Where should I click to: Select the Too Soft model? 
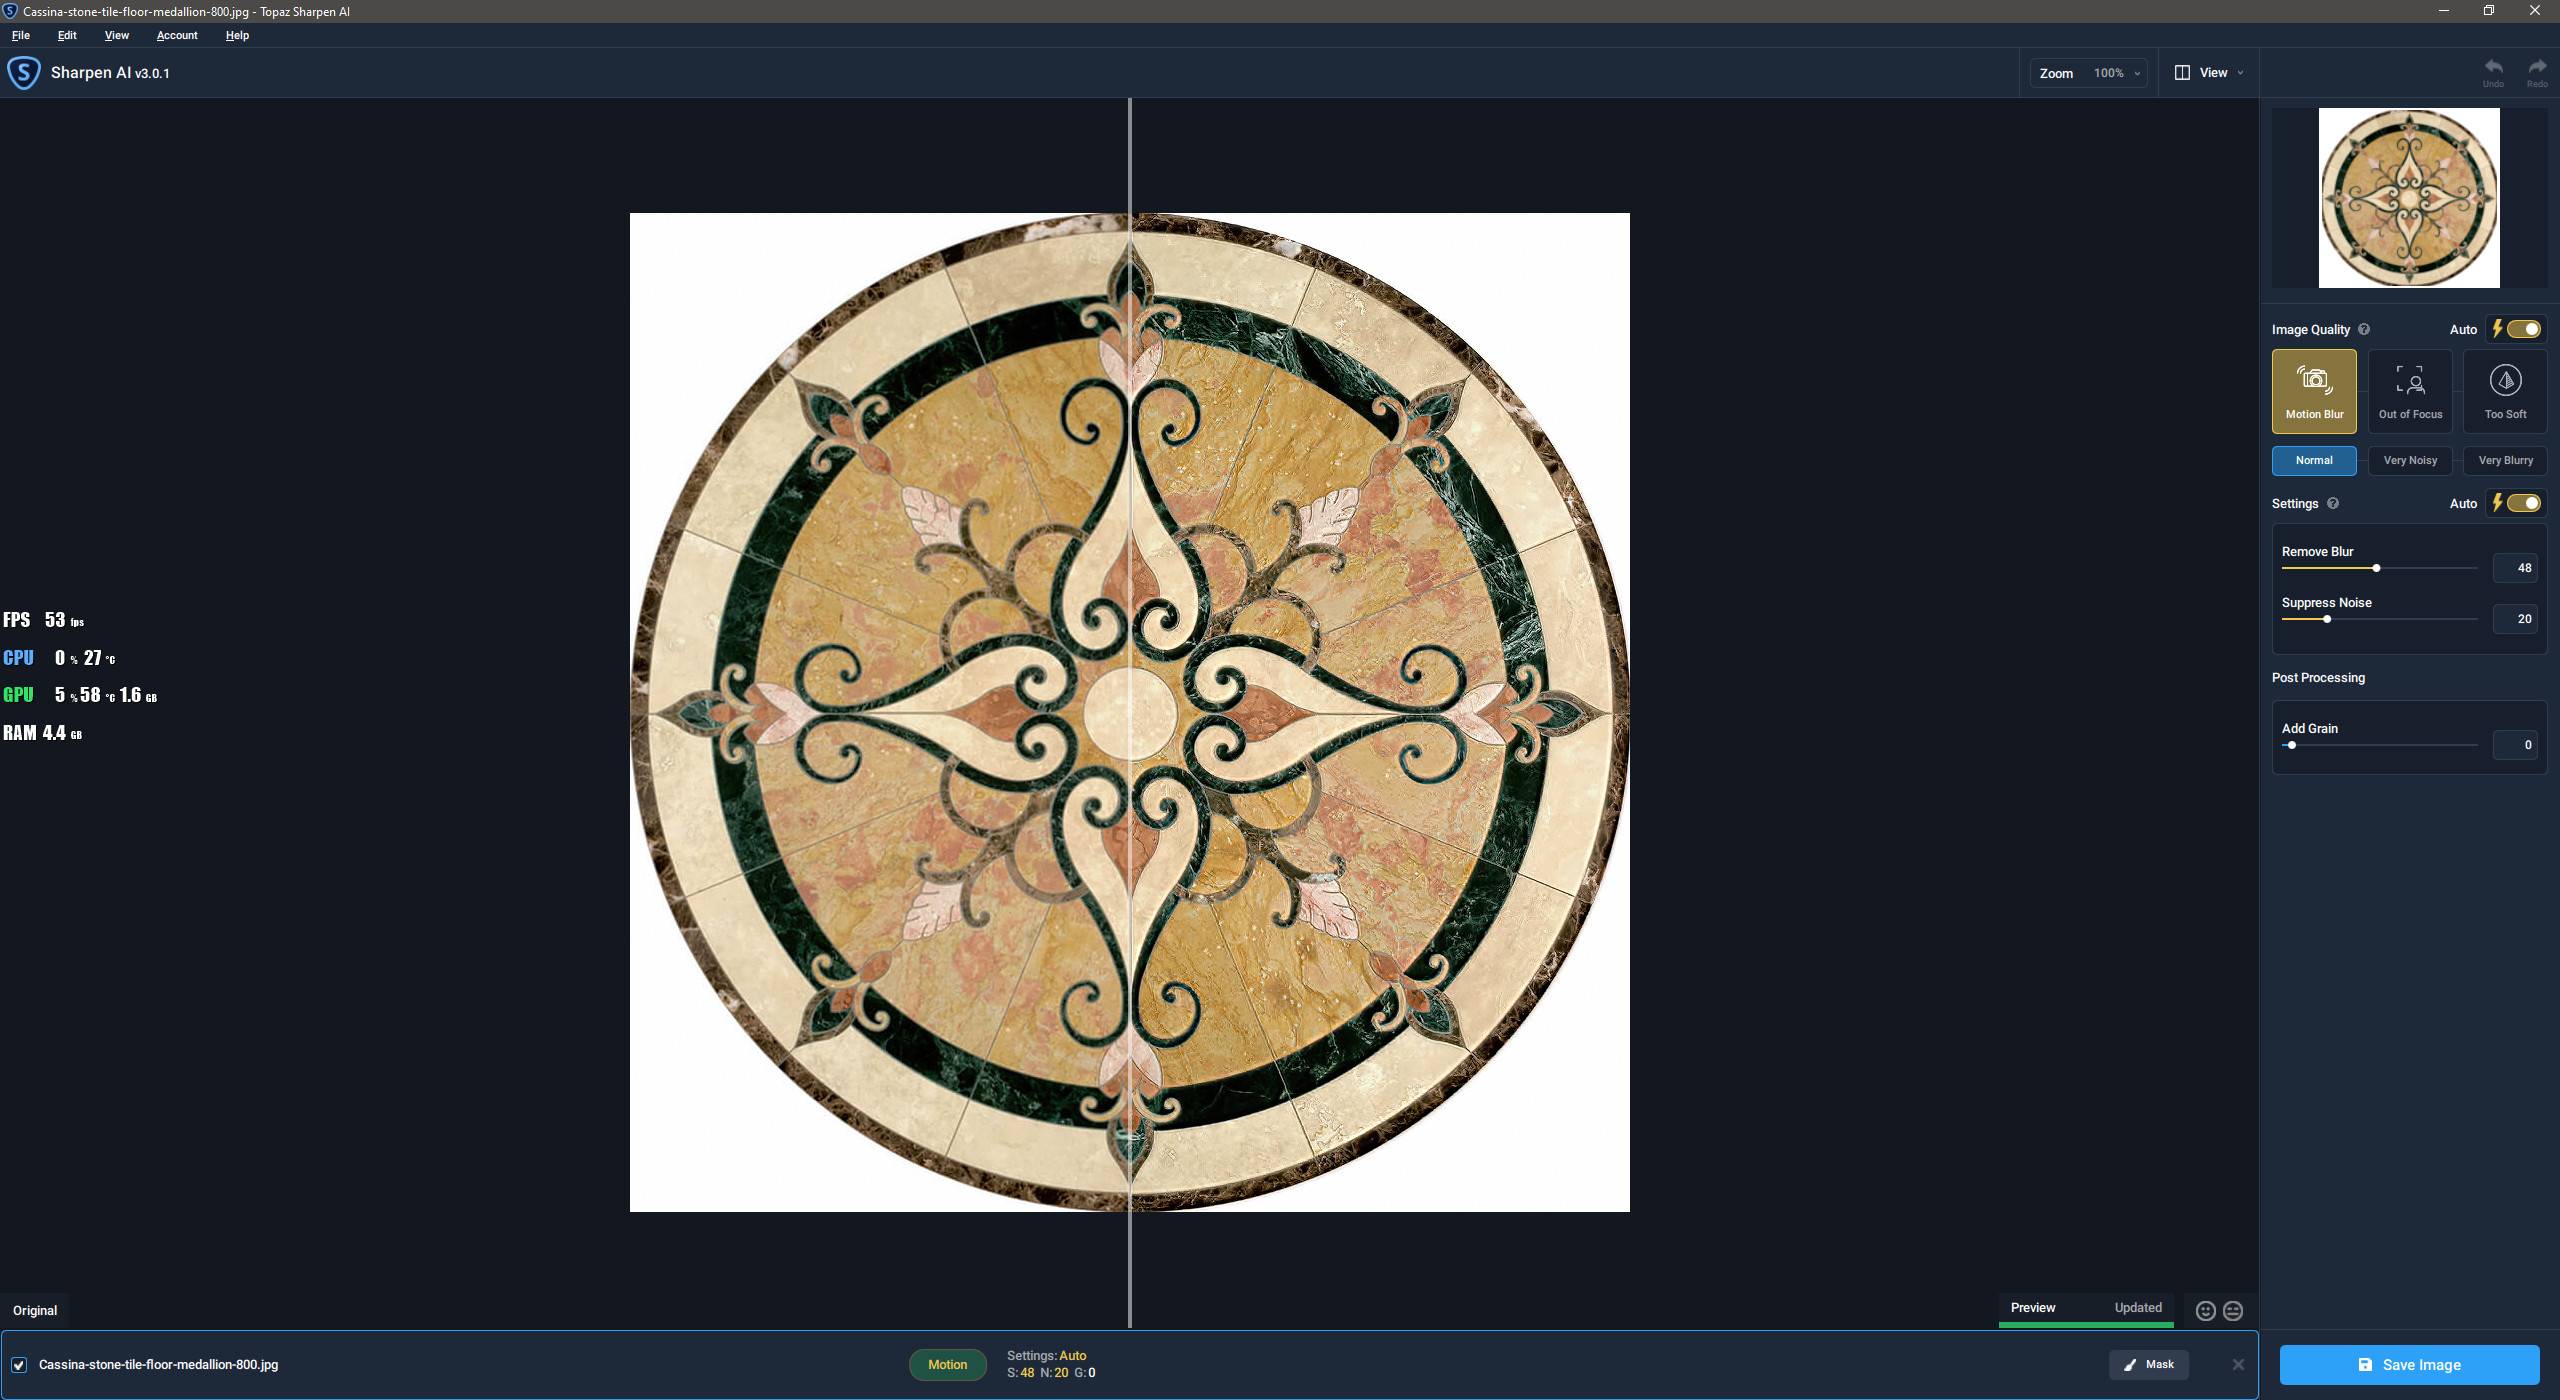(2505, 391)
